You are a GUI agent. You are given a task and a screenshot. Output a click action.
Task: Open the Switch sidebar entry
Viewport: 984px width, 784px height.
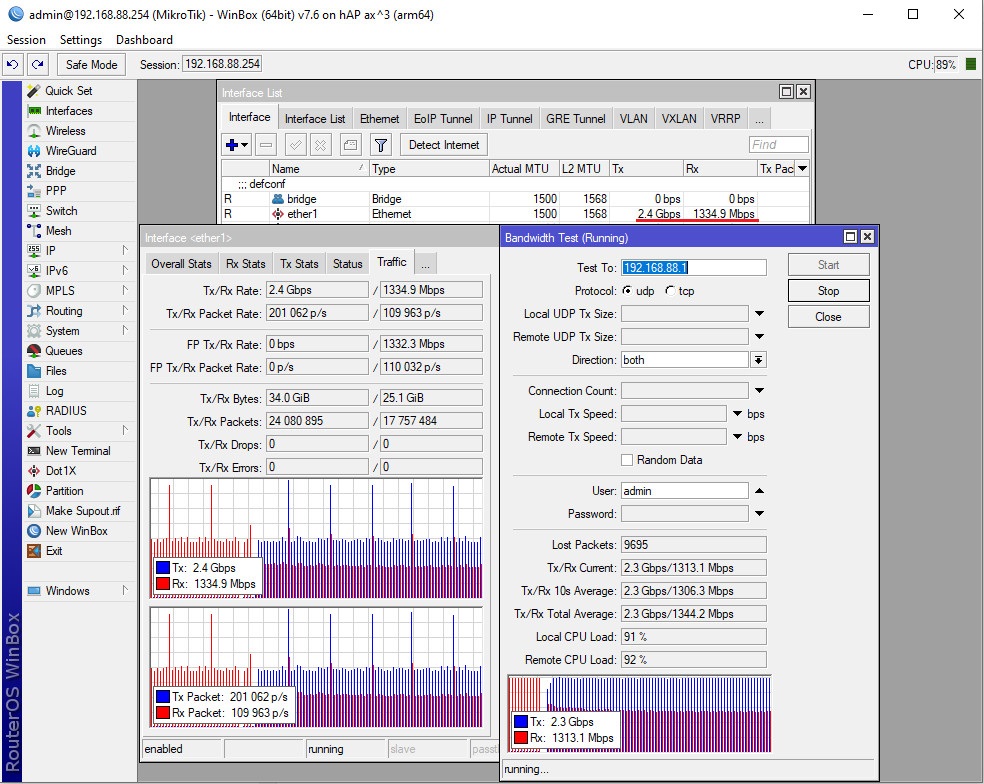(x=62, y=211)
